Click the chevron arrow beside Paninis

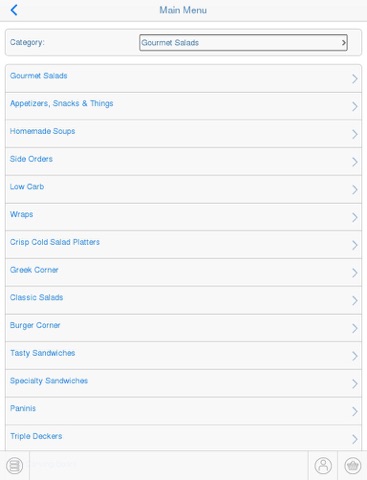point(354,411)
